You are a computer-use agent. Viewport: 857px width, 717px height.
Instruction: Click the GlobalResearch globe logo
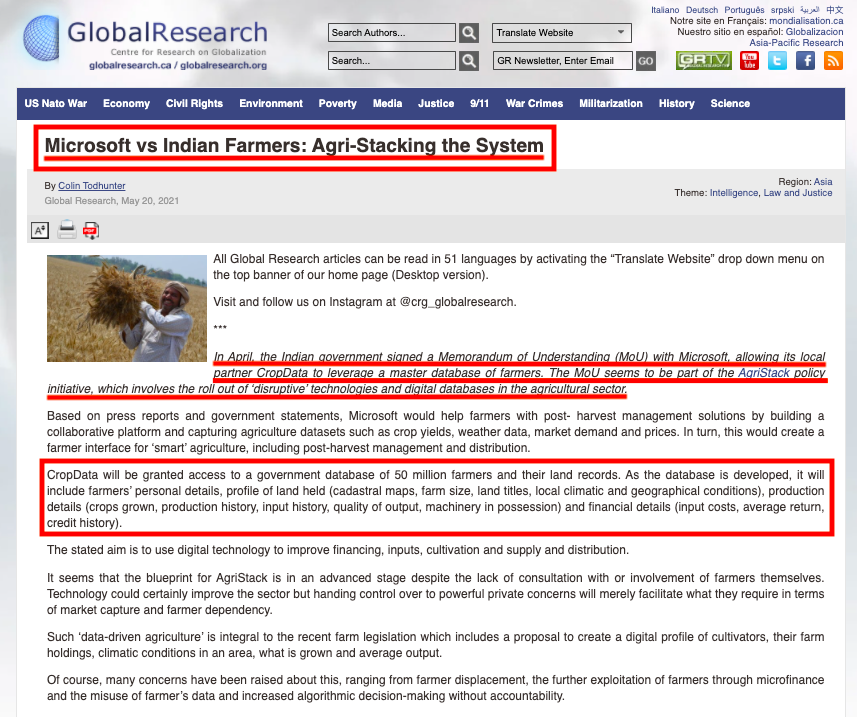[x=41, y=38]
